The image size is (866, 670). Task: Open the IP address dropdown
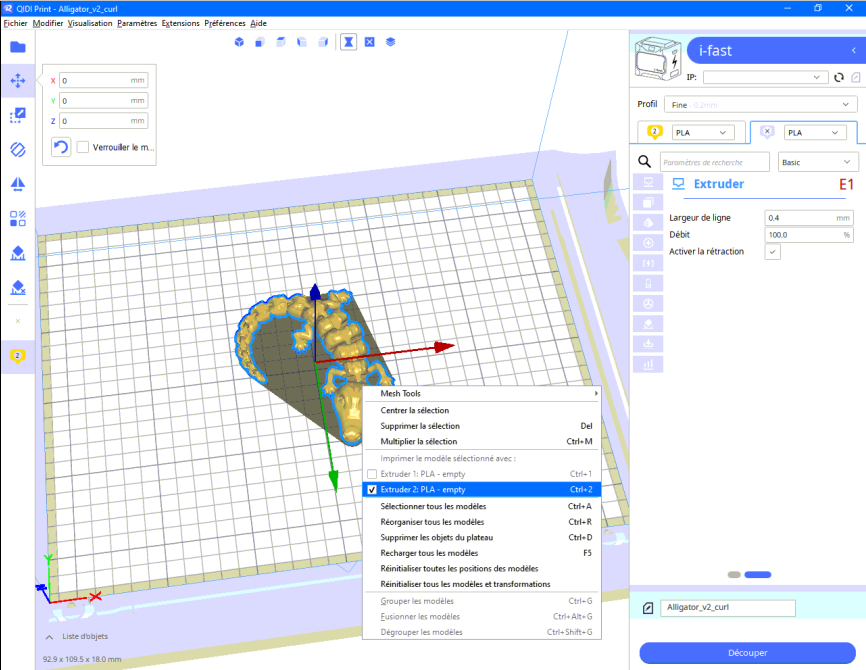pos(765,77)
